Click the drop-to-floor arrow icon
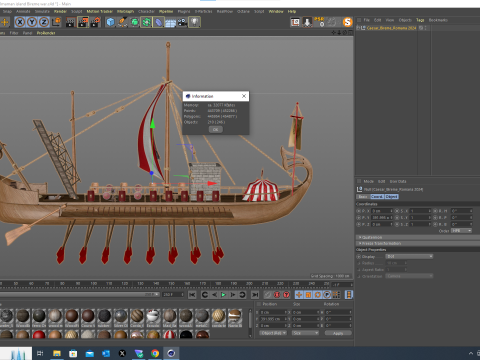 307,22
